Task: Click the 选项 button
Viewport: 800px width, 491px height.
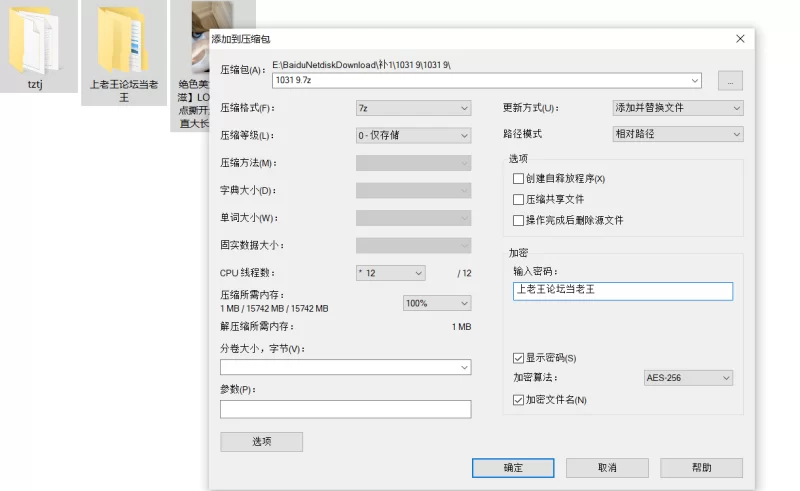Action: coord(261,441)
